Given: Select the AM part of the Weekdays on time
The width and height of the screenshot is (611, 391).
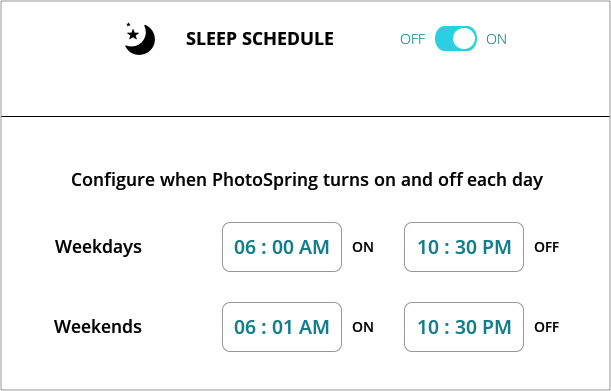Looking at the screenshot, I should pyautogui.click(x=314, y=247).
